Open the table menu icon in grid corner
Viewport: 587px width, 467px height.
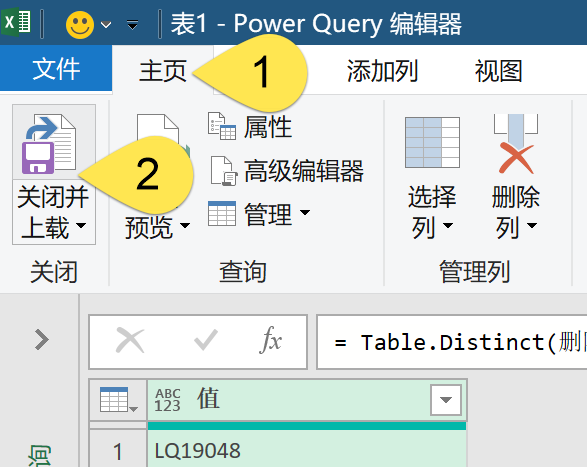pos(118,400)
